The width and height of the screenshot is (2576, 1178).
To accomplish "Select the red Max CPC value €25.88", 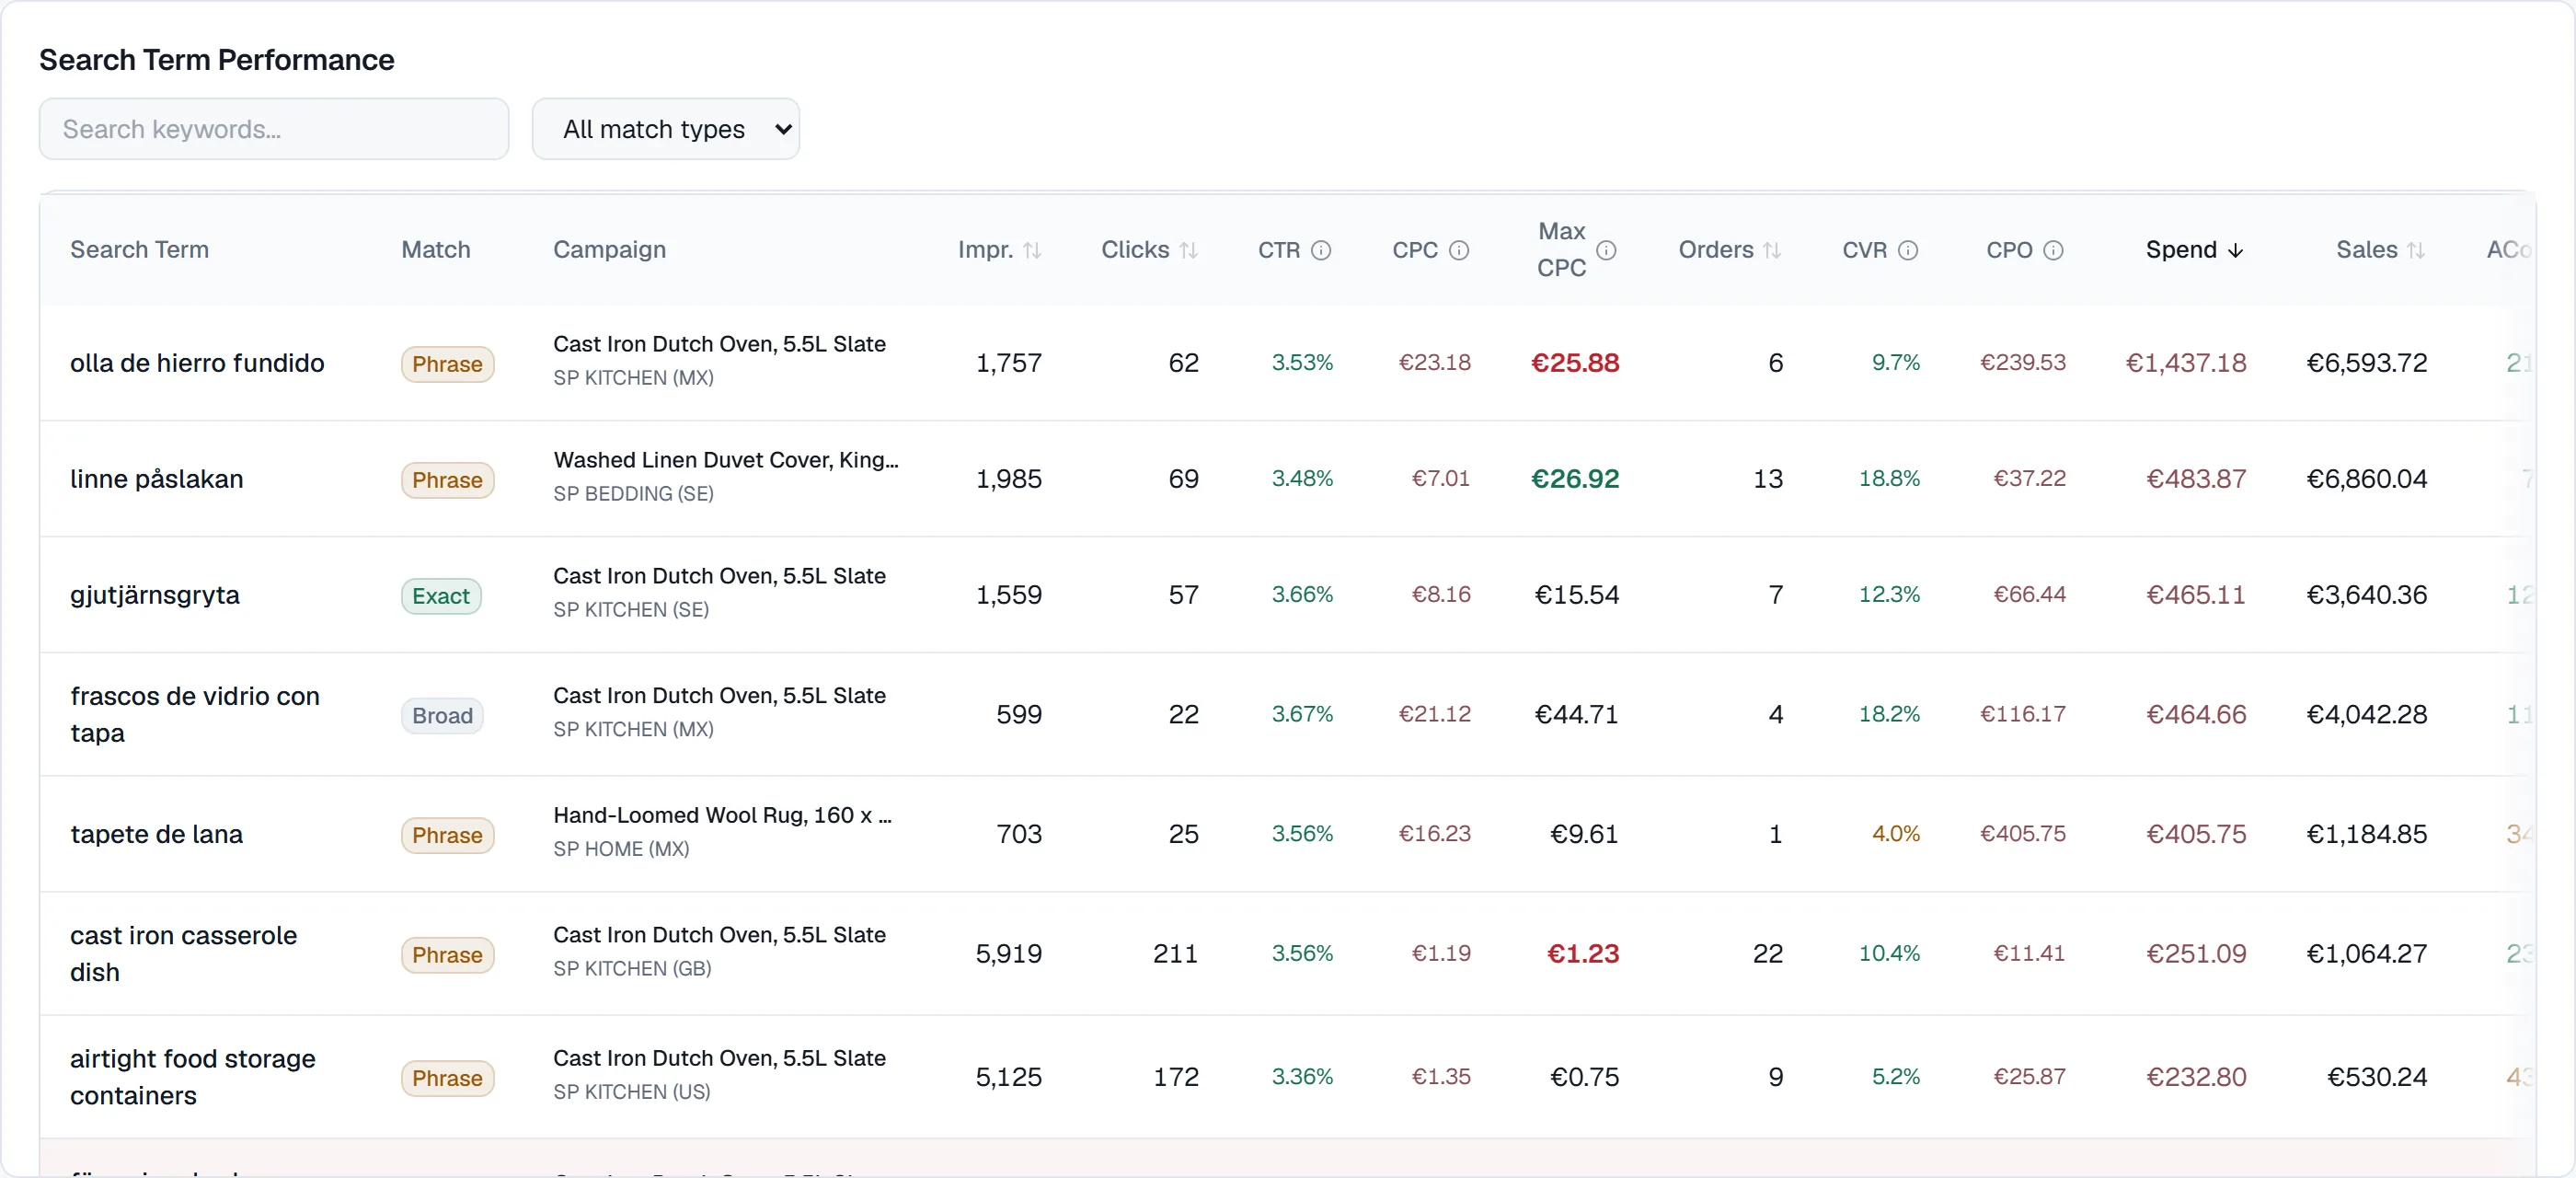I will pos(1575,363).
